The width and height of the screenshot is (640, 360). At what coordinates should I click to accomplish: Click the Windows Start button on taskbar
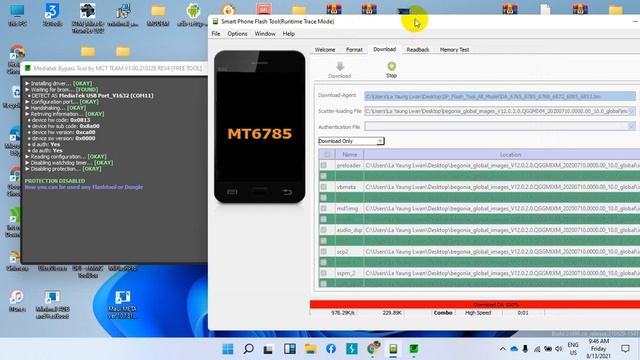[228, 349]
